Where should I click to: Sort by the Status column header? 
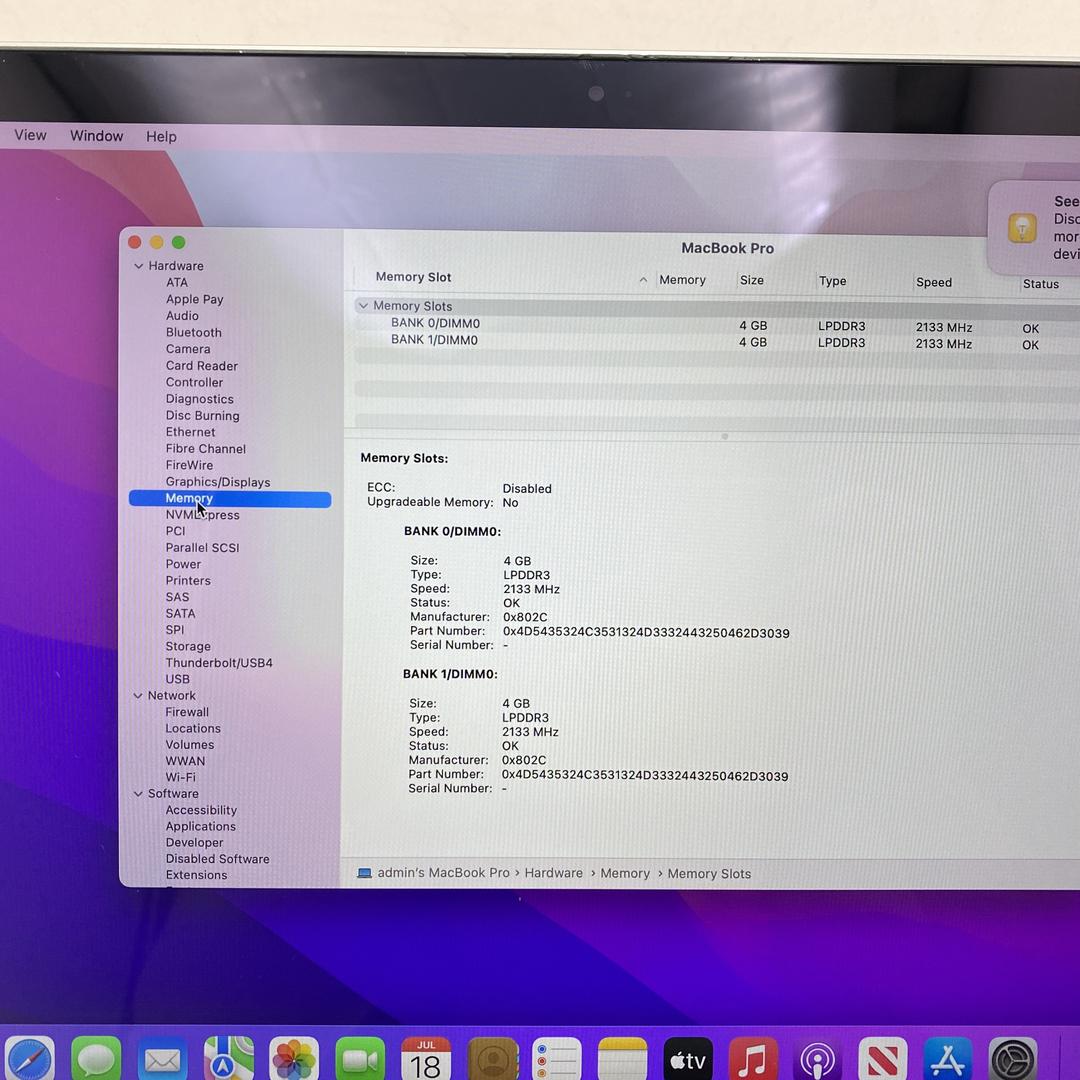tap(1041, 284)
